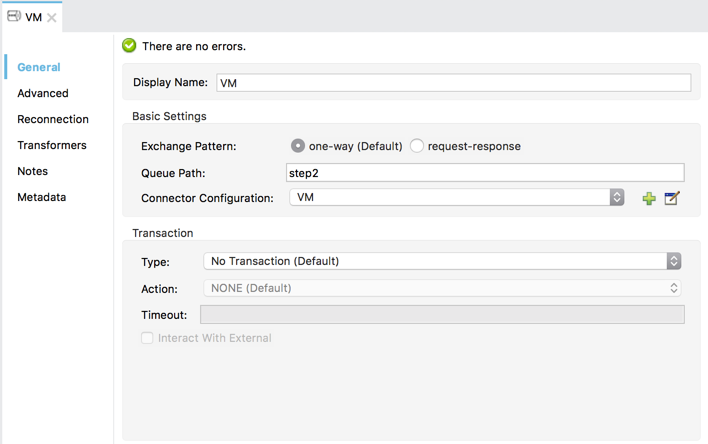Click the green no-errors checkmark icon
Image resolution: width=708 pixels, height=444 pixels.
click(129, 46)
